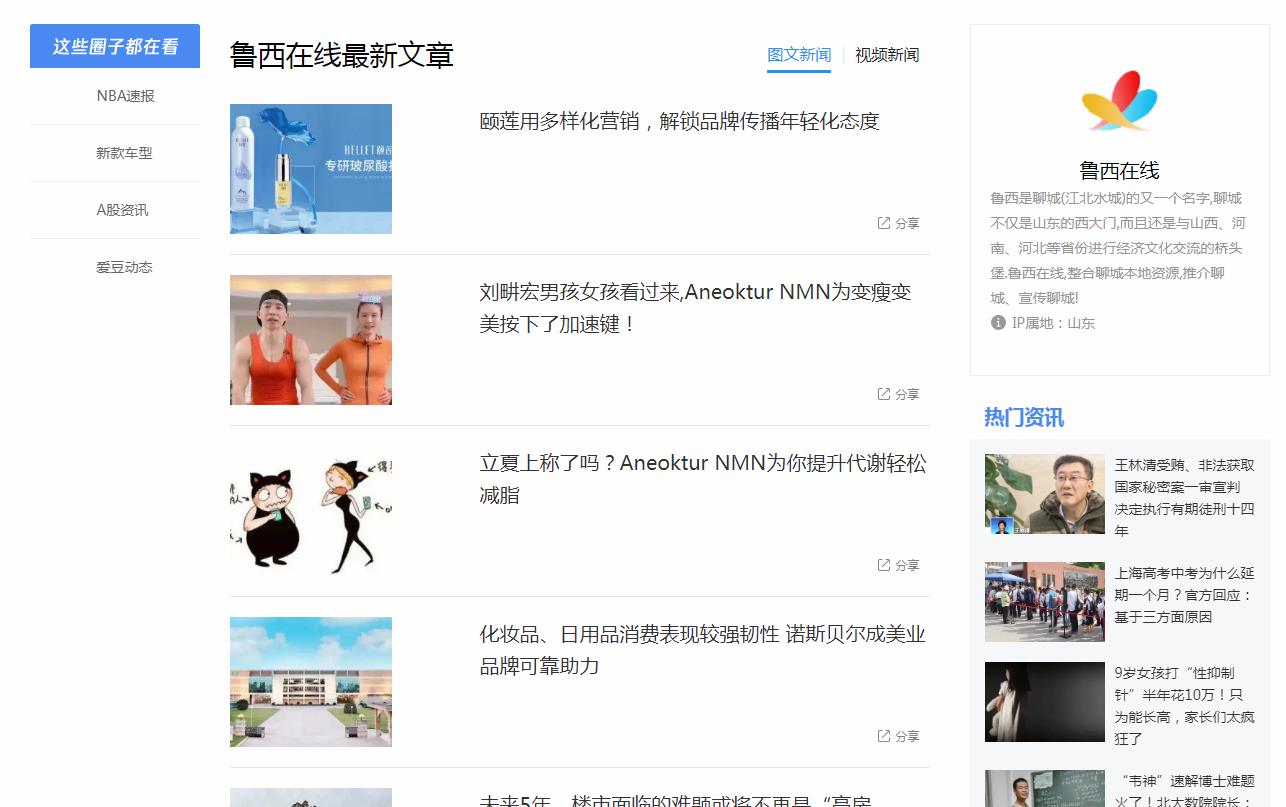Click building photo thumbnail for 诺斯贝尔 article
The image size is (1286, 807).
tap(311, 682)
